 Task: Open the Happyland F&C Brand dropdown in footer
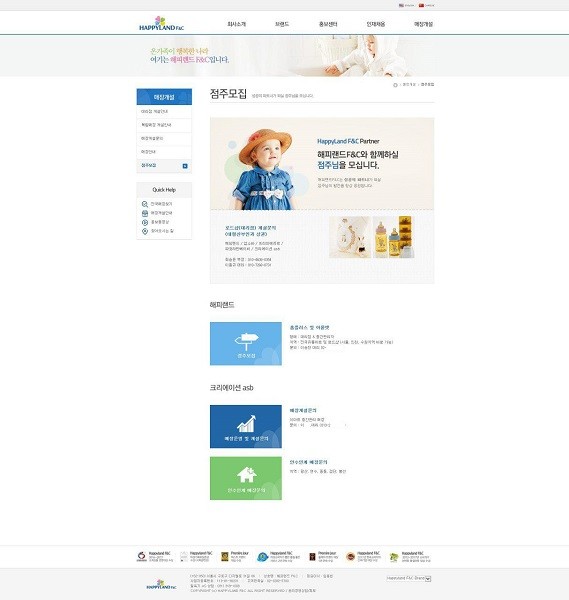coord(409,578)
